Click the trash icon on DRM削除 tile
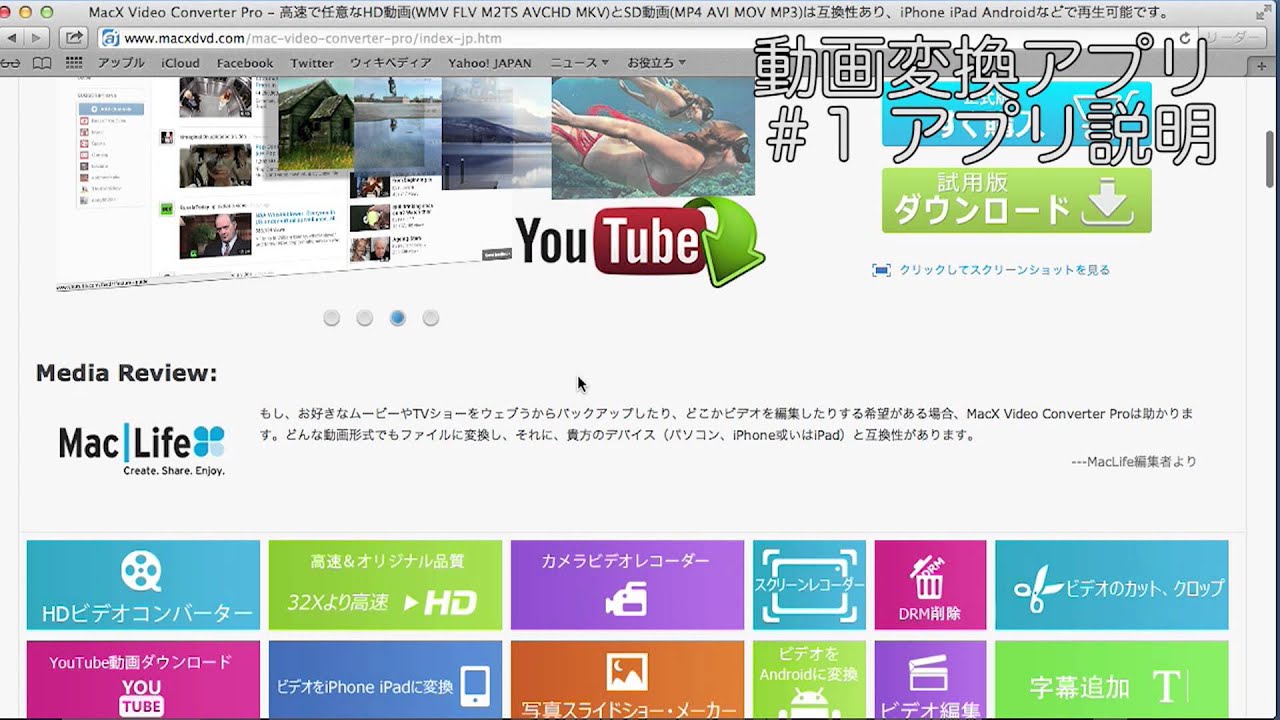1280x720 pixels. [929, 579]
